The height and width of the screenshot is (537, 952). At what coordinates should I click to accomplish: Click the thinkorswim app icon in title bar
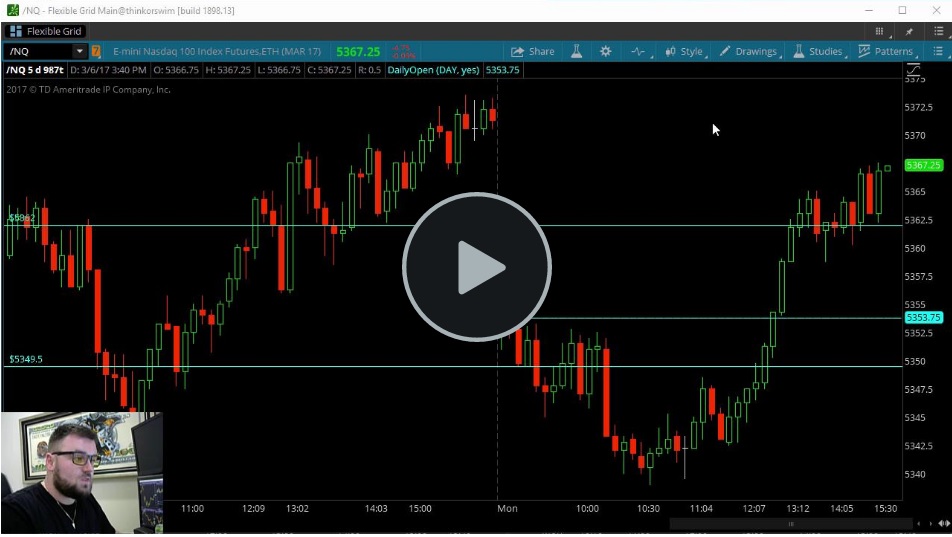click(x=12, y=10)
